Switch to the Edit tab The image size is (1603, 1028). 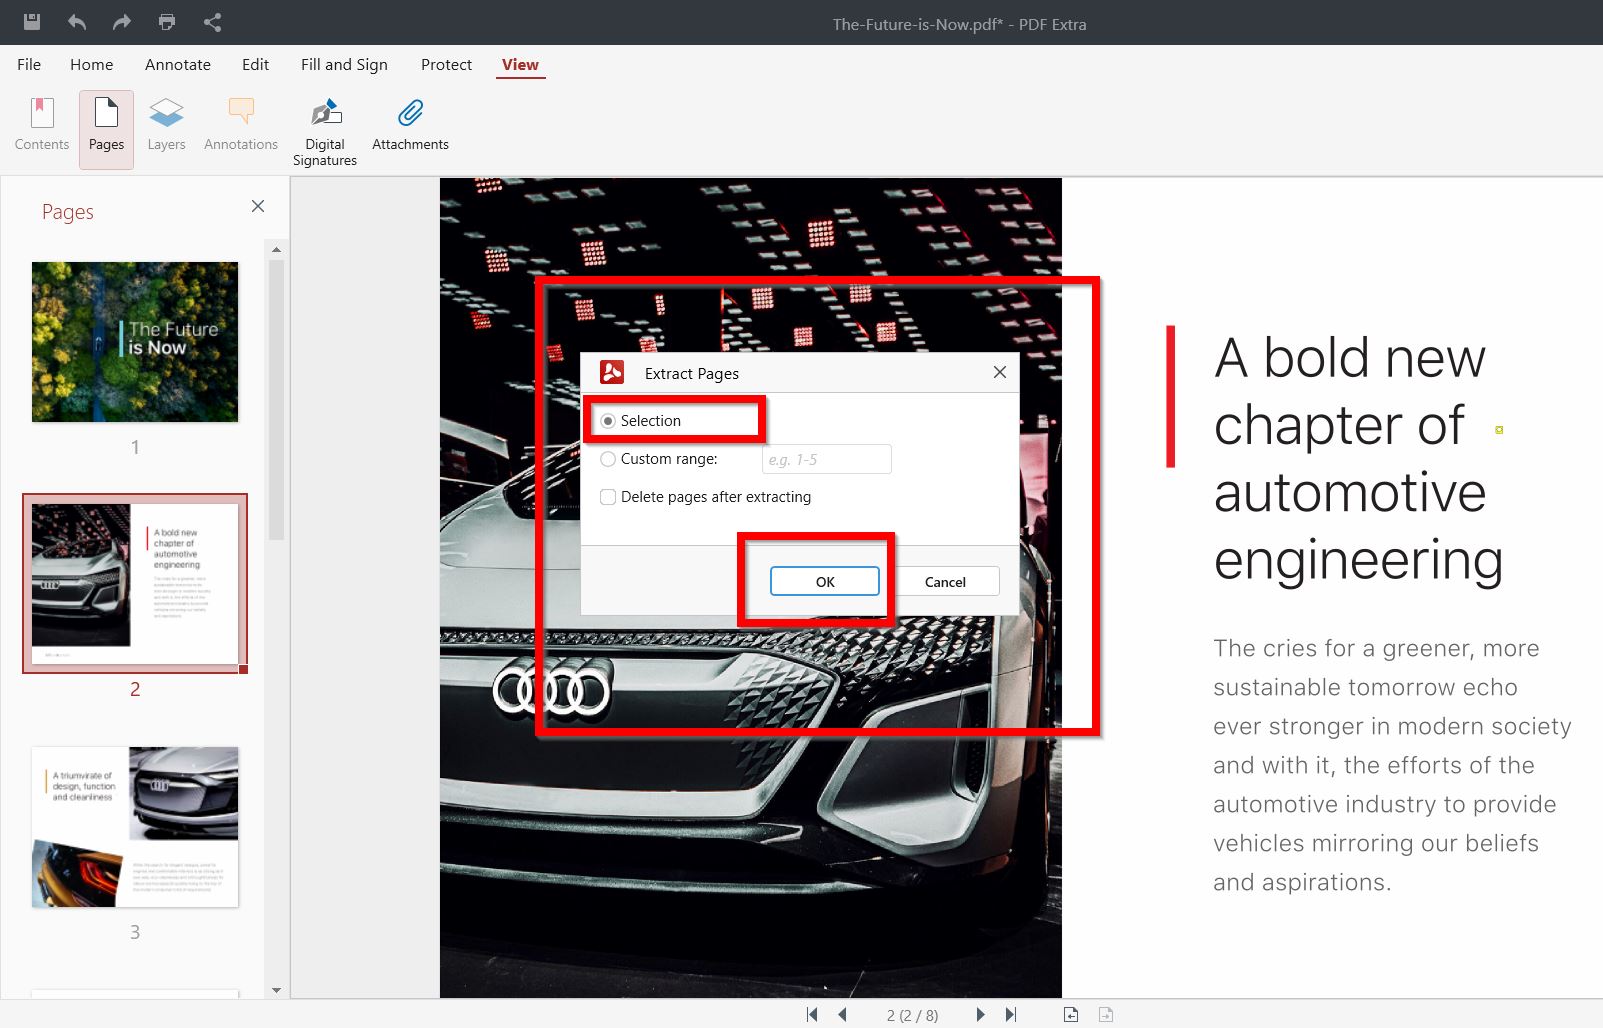pyautogui.click(x=255, y=64)
